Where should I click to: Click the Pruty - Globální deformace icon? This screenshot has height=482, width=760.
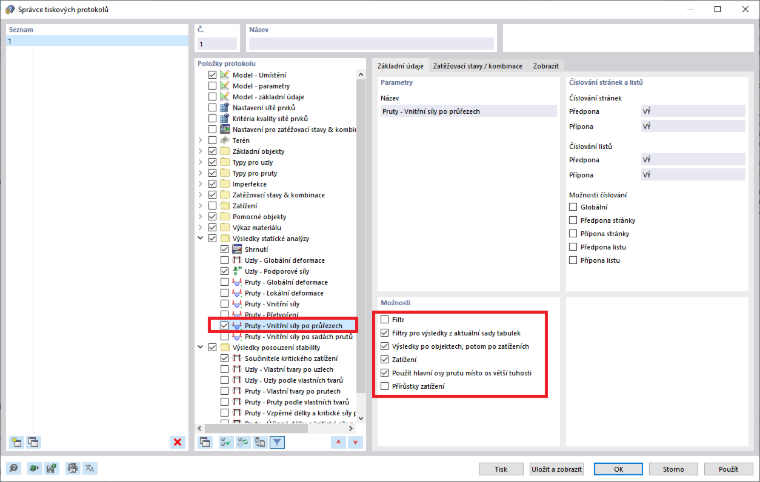click(x=237, y=282)
